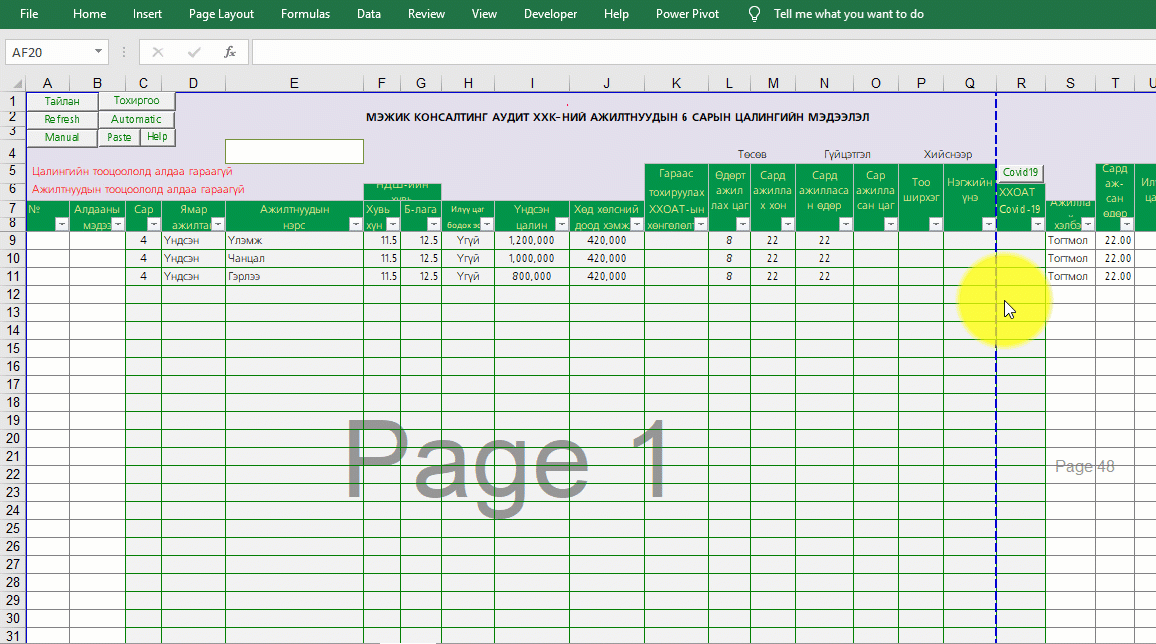
Task: Click the white input box above column E
Action: pos(294,151)
